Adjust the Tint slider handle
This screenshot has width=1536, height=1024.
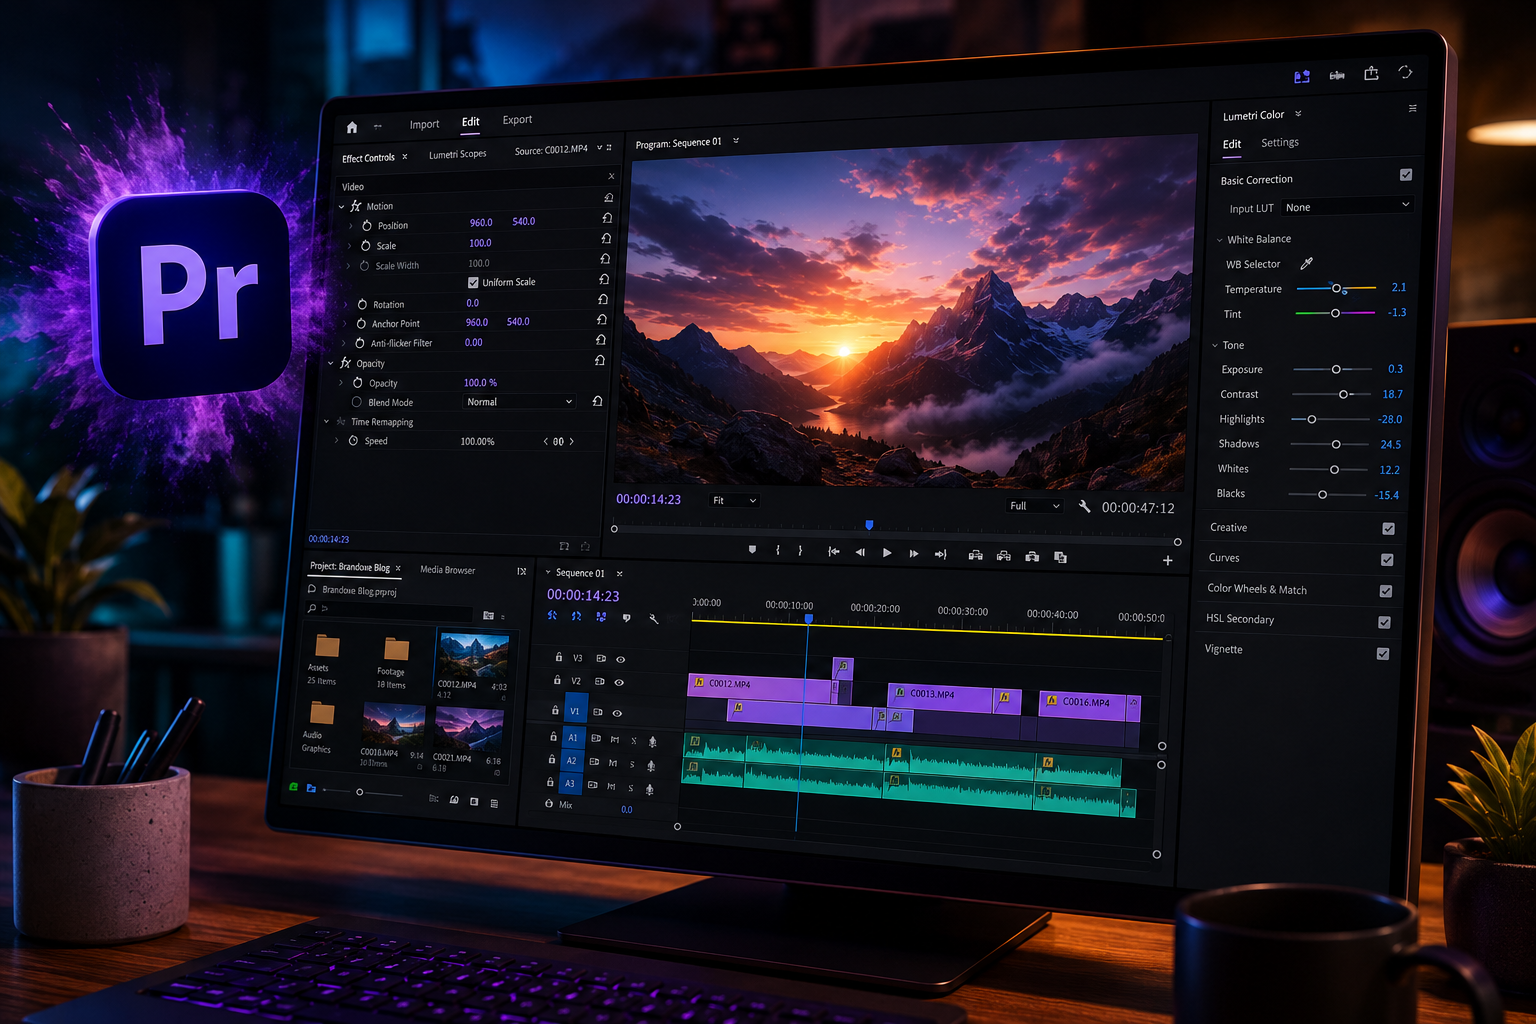point(1335,313)
